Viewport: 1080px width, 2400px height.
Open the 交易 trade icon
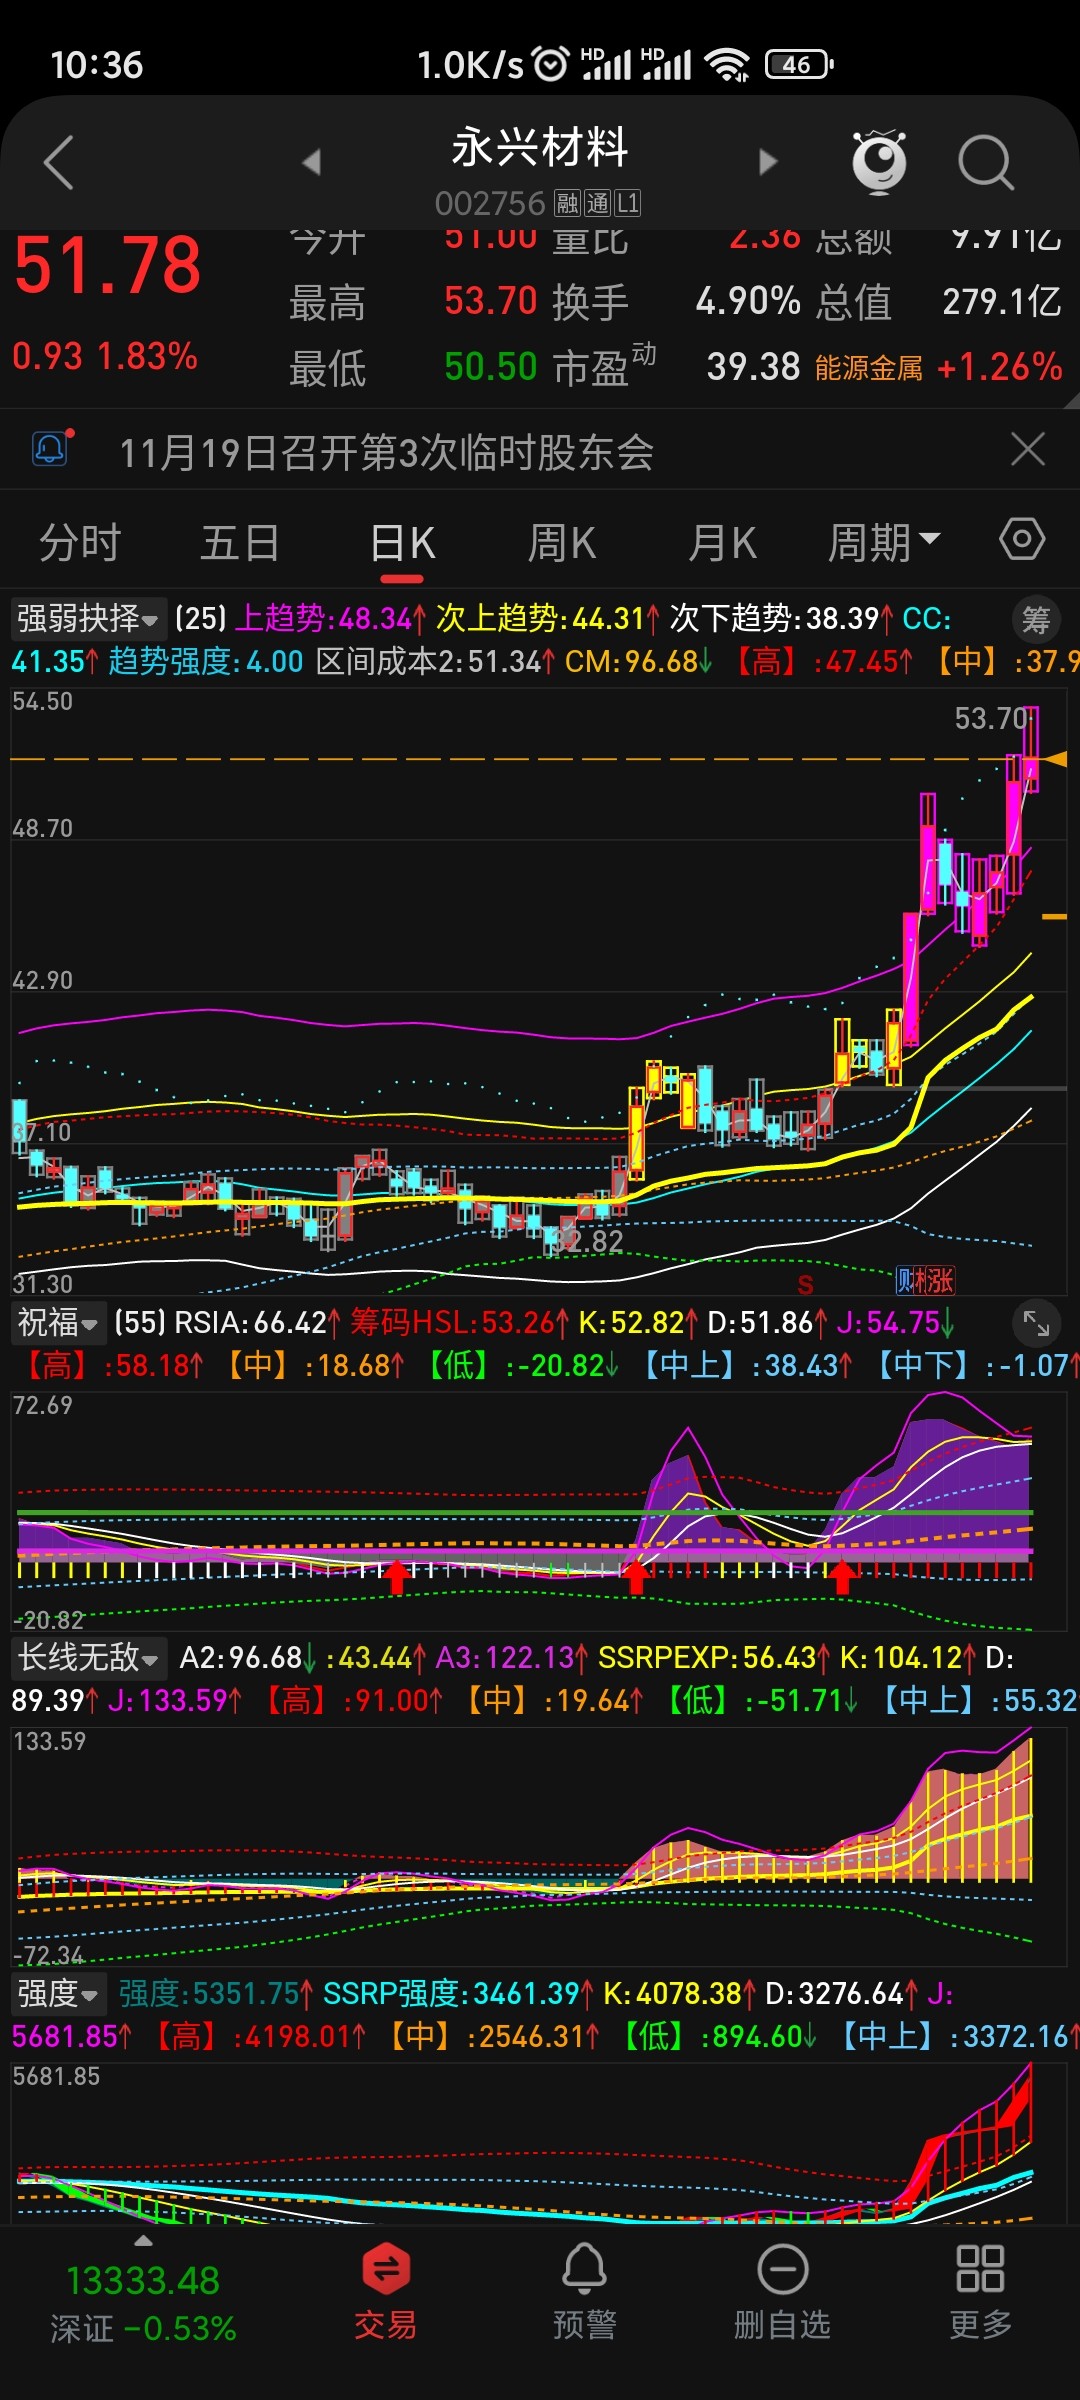click(x=386, y=2291)
